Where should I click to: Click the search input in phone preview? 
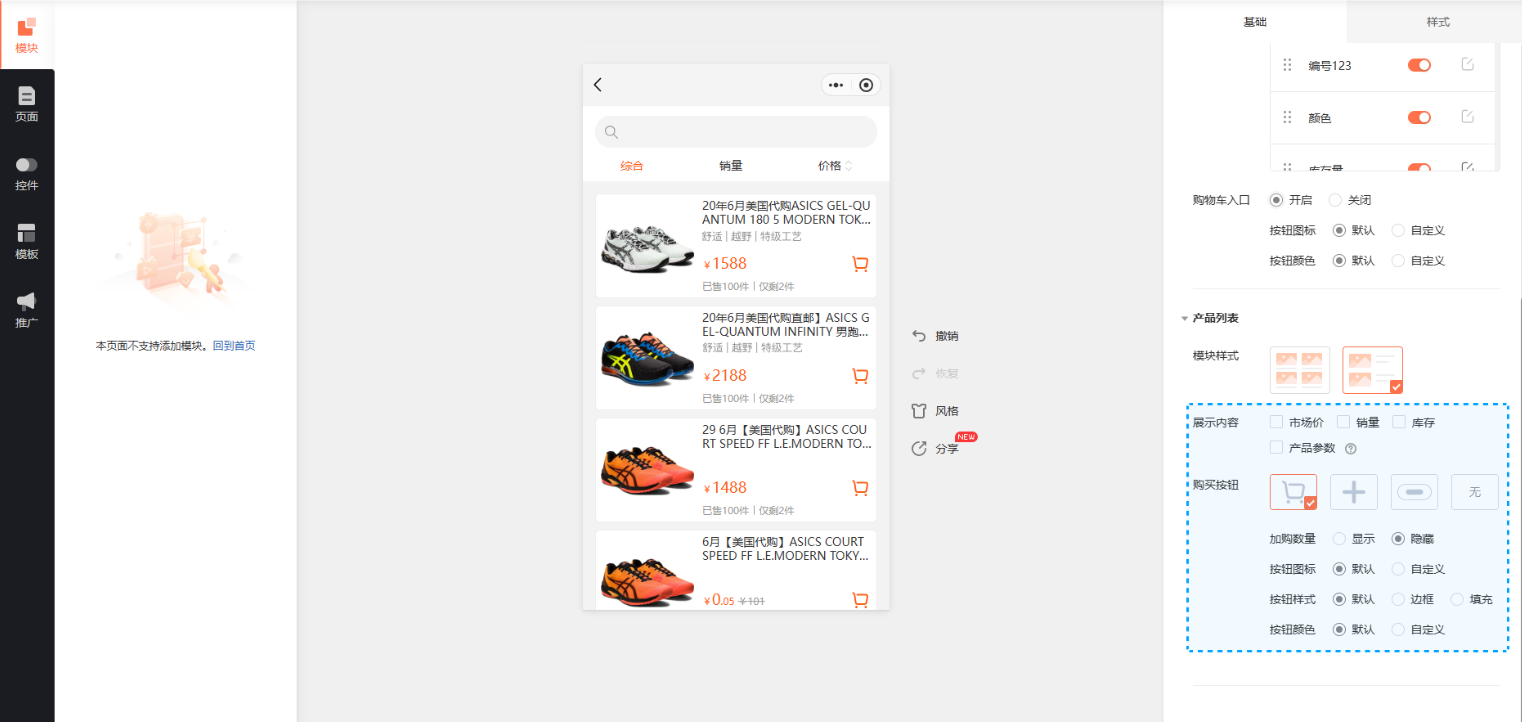pos(736,132)
